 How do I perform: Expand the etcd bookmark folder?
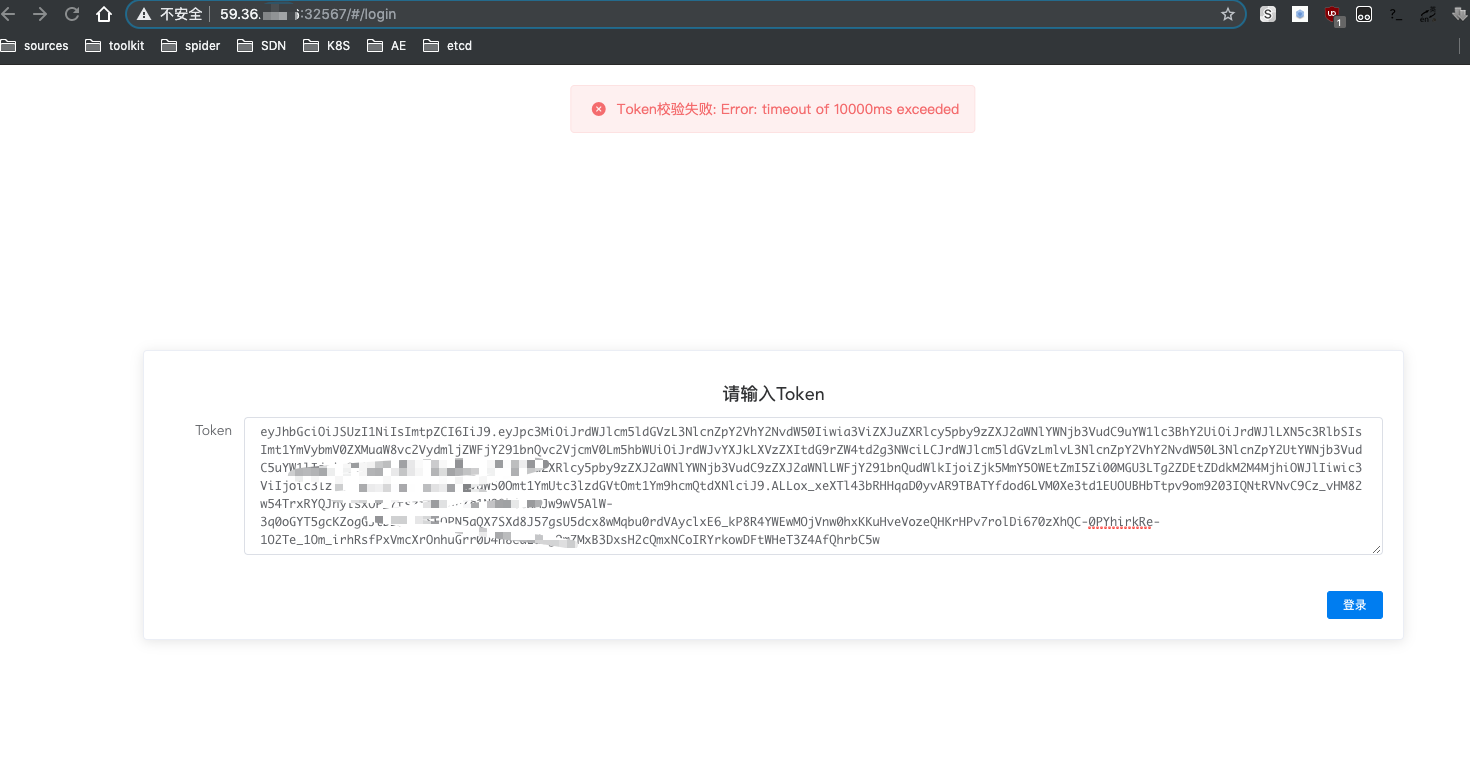pyautogui.click(x=447, y=45)
